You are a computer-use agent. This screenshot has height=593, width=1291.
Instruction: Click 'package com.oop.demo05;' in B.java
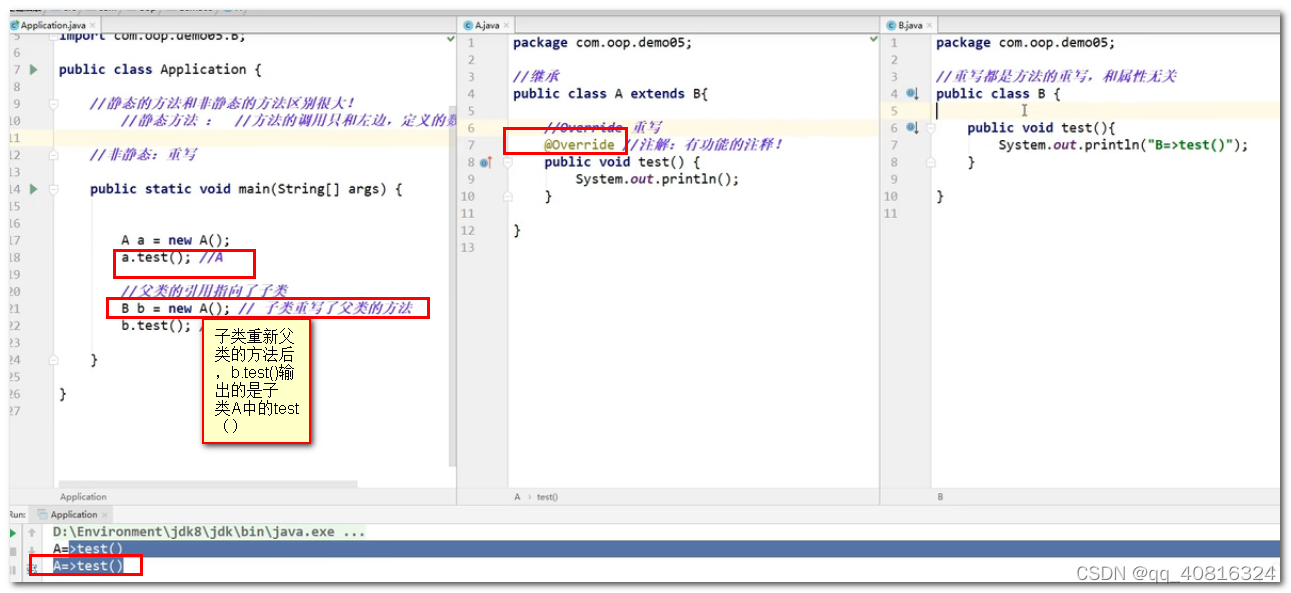1025,43
